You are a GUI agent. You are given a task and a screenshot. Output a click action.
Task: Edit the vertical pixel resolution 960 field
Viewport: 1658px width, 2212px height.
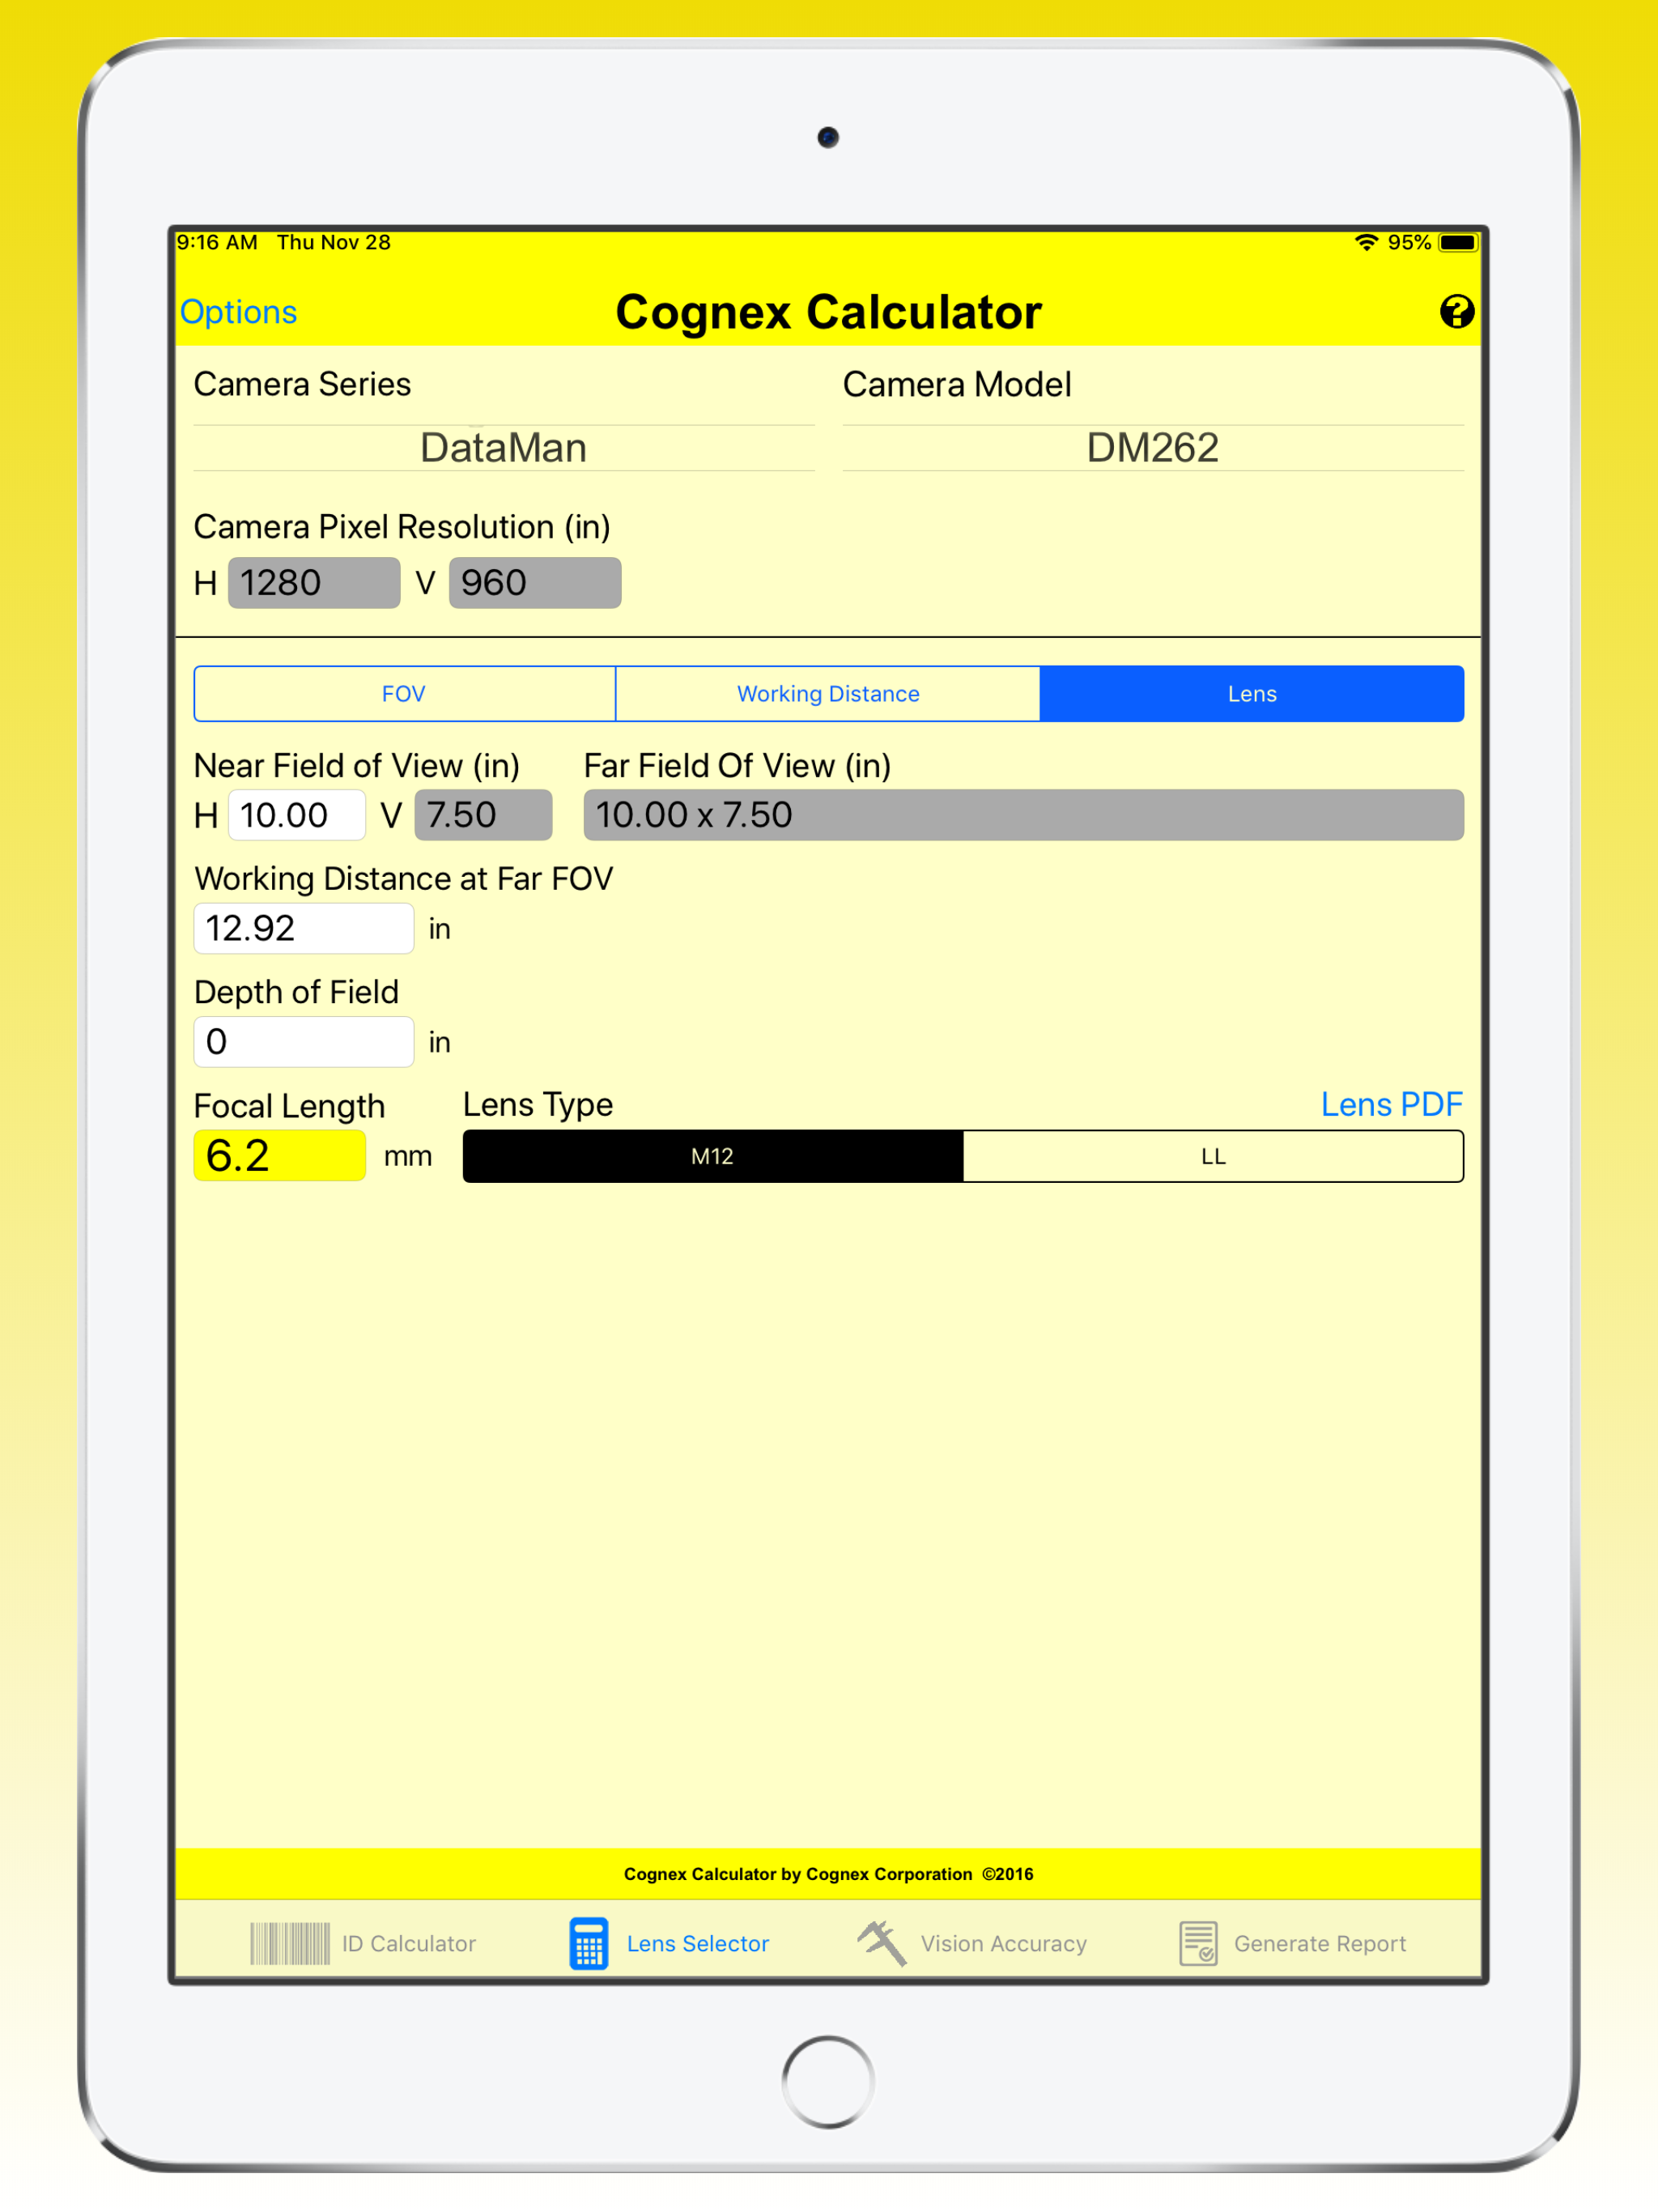pos(535,583)
